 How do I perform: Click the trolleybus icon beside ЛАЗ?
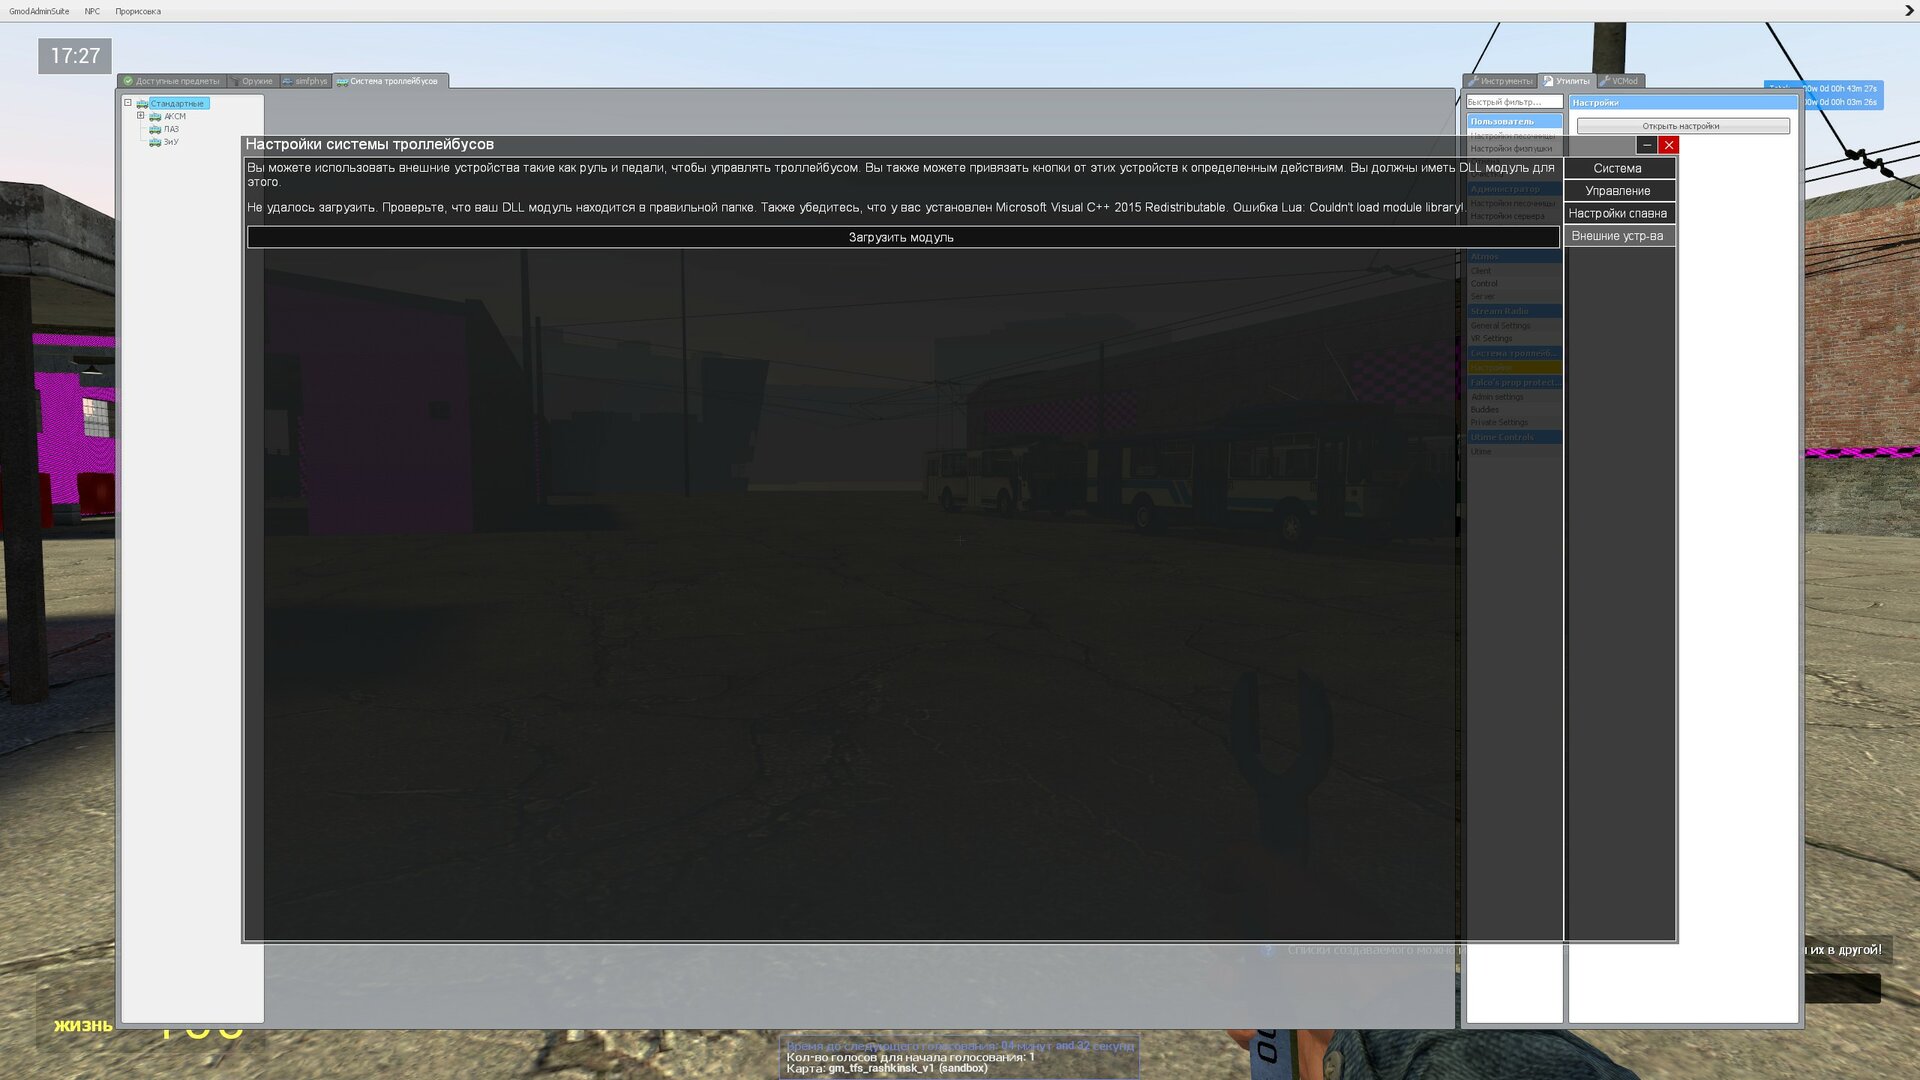pos(155,130)
